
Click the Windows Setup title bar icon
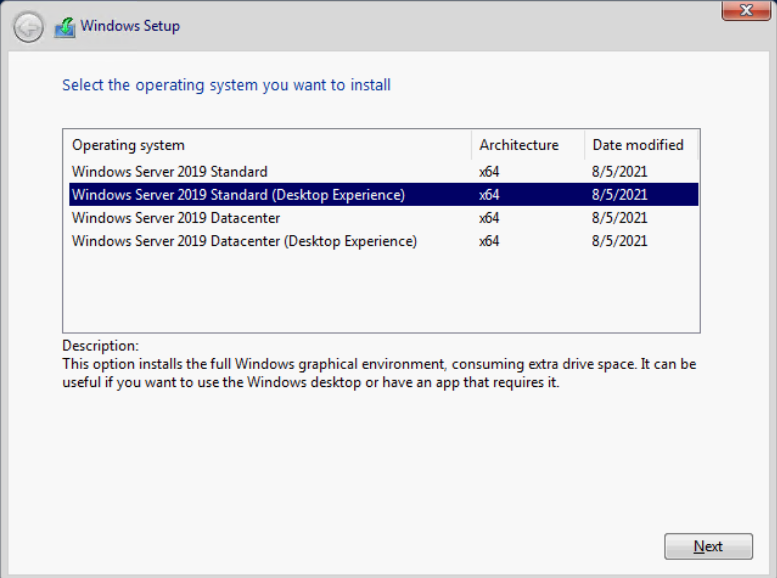(x=64, y=26)
